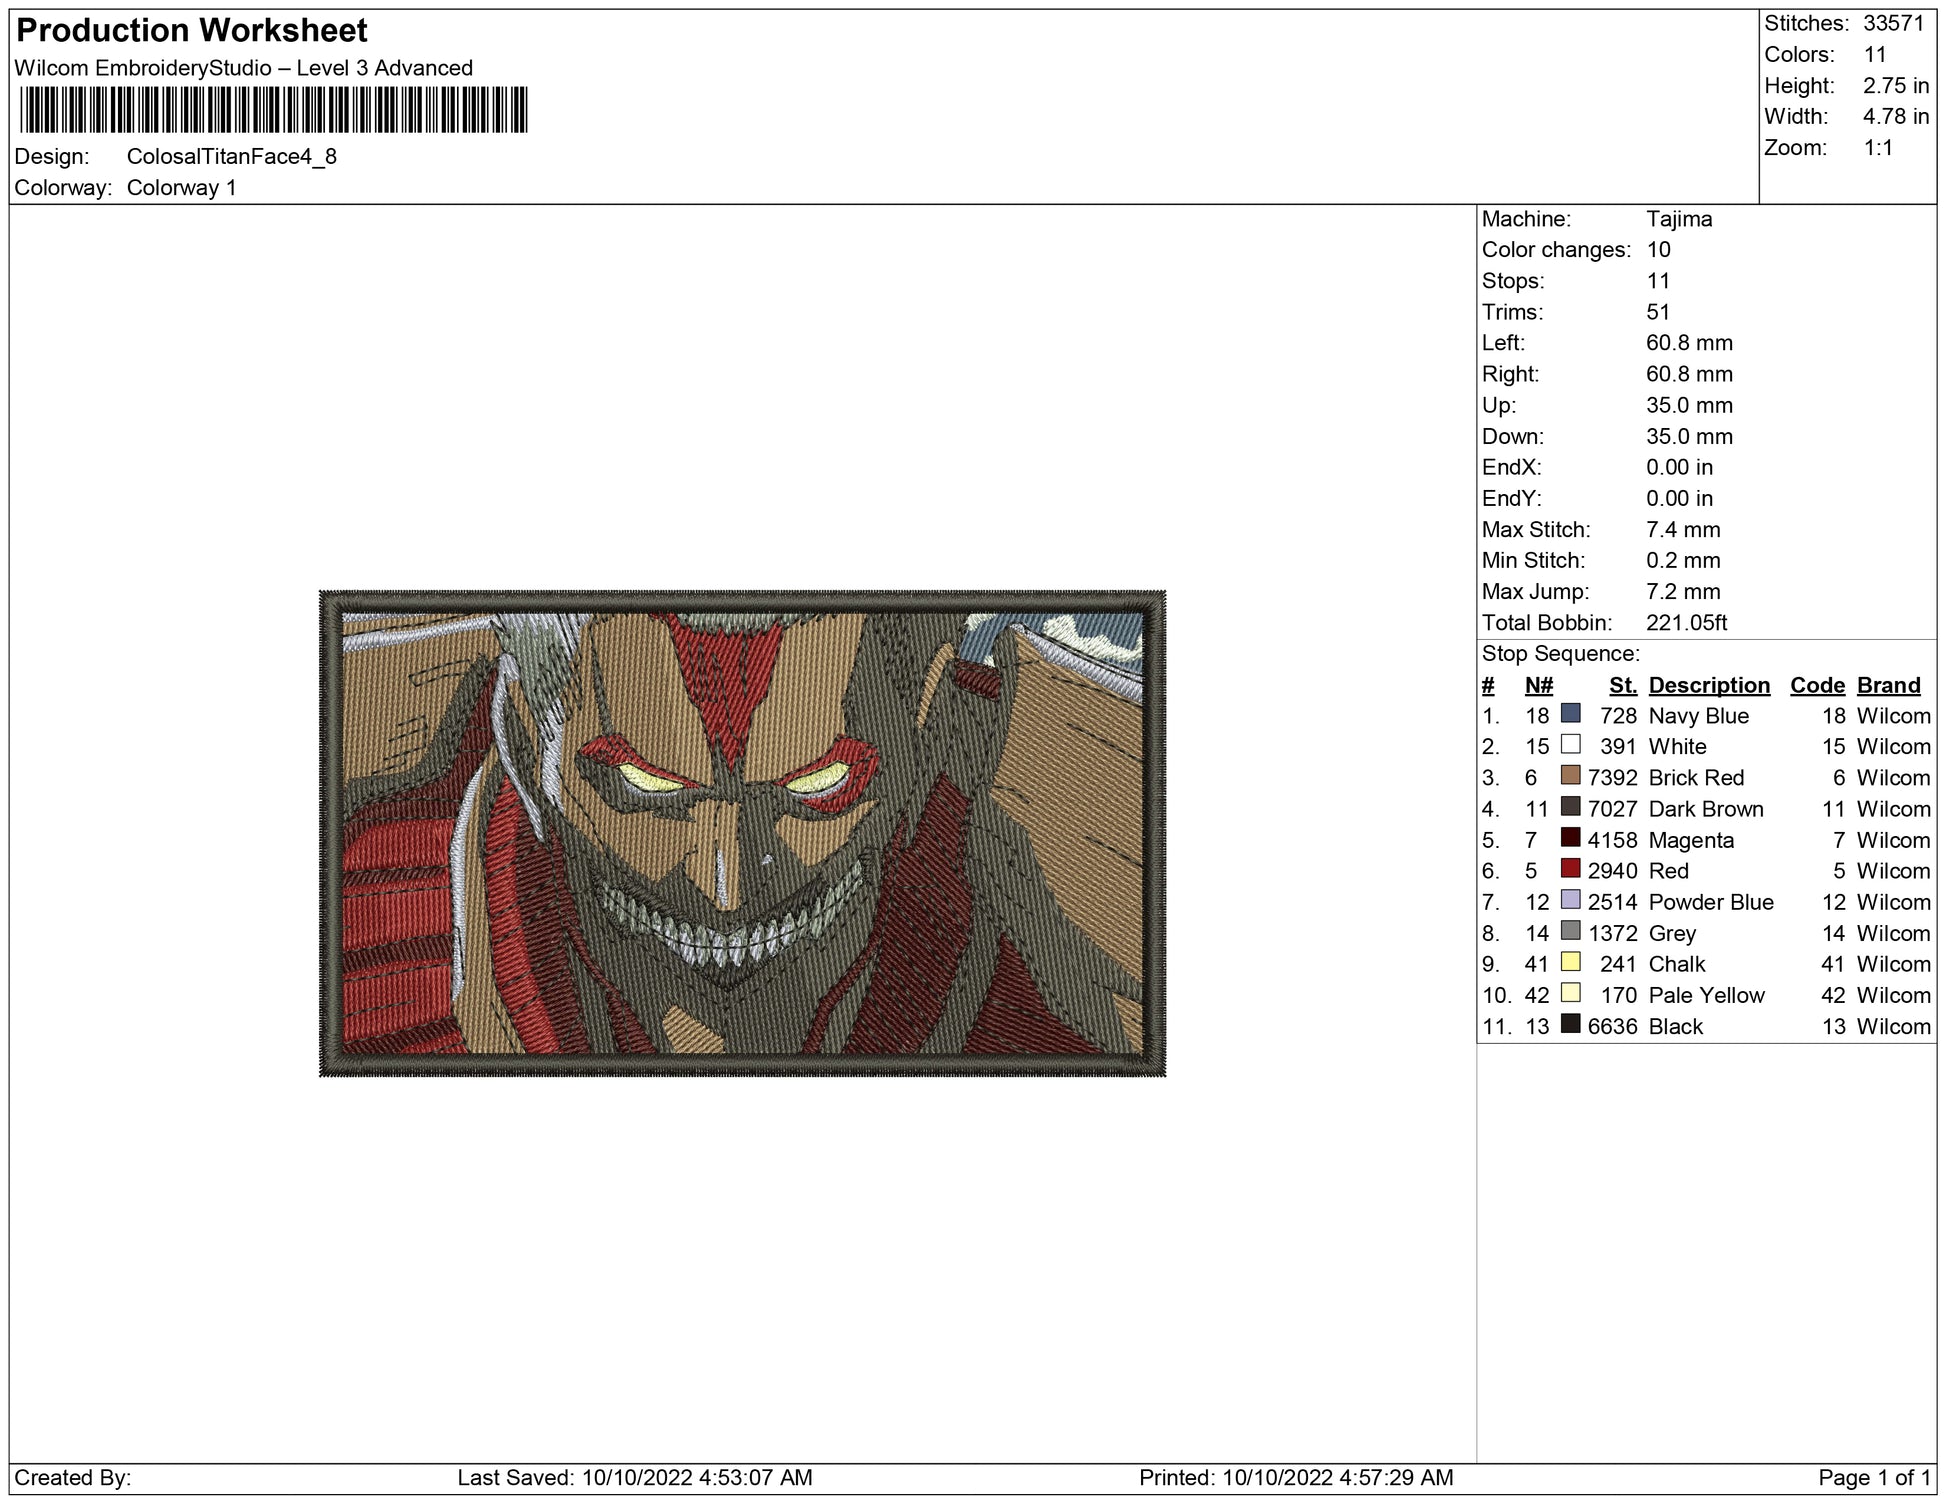
Task: Click the Code column header
Action: 1816,685
